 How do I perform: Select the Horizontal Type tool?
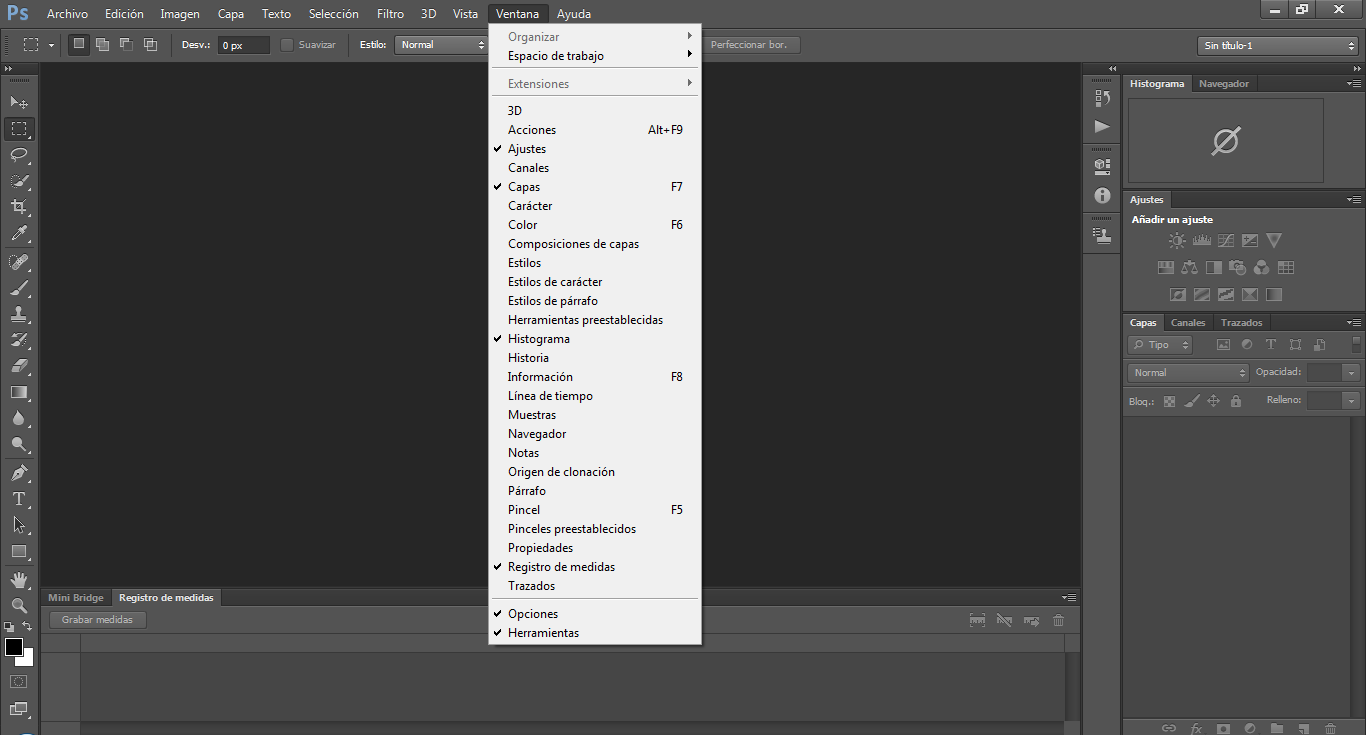(x=19, y=498)
